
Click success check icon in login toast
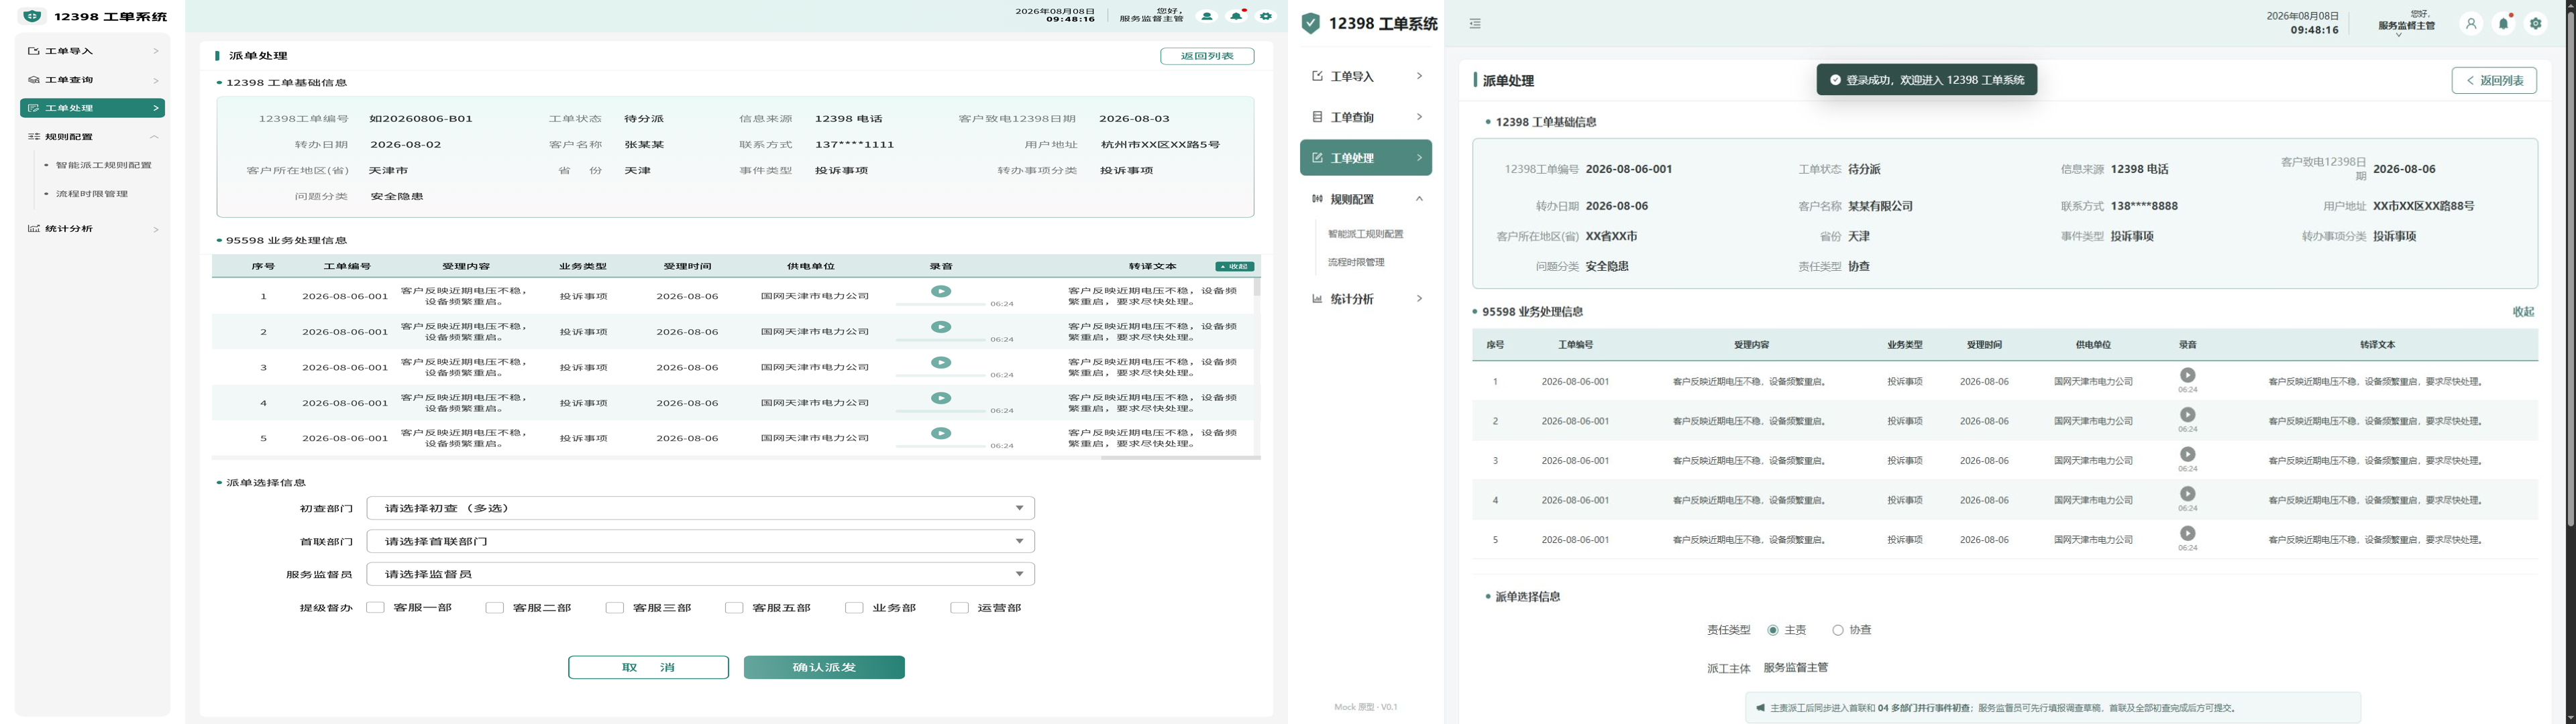1835,80
